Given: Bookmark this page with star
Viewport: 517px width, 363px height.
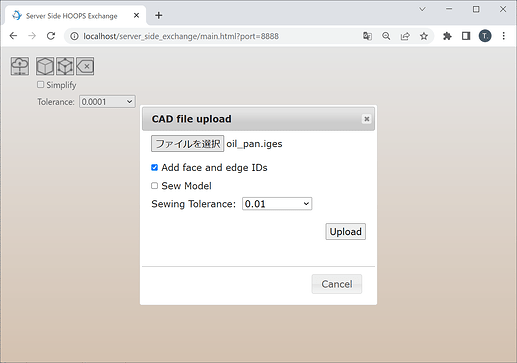Looking at the screenshot, I should (x=424, y=36).
